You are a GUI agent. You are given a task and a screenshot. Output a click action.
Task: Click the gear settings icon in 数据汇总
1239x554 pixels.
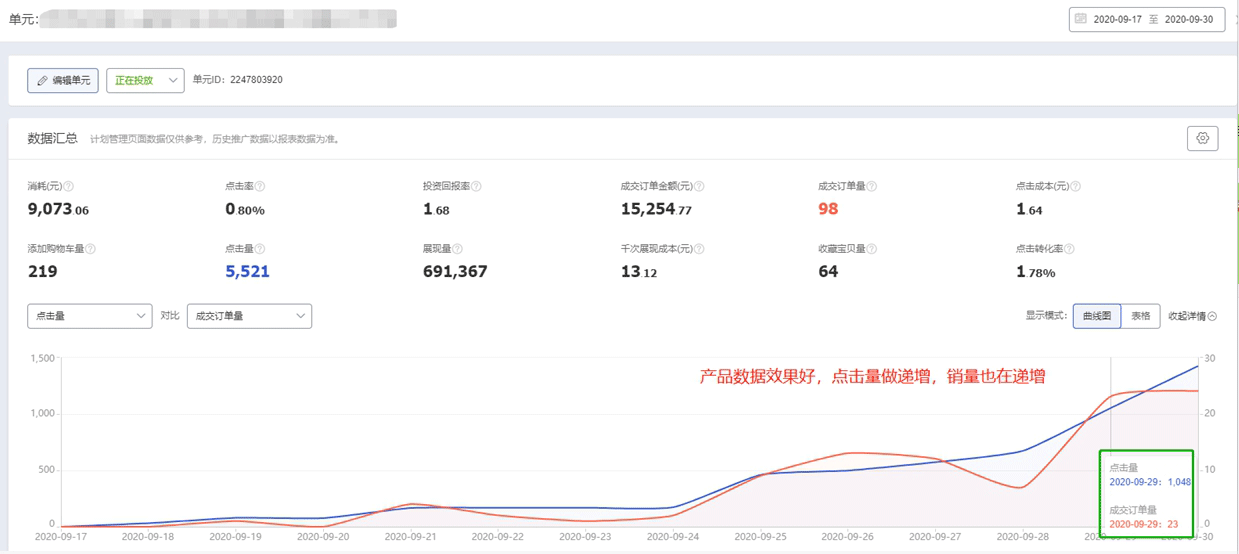(1202, 139)
